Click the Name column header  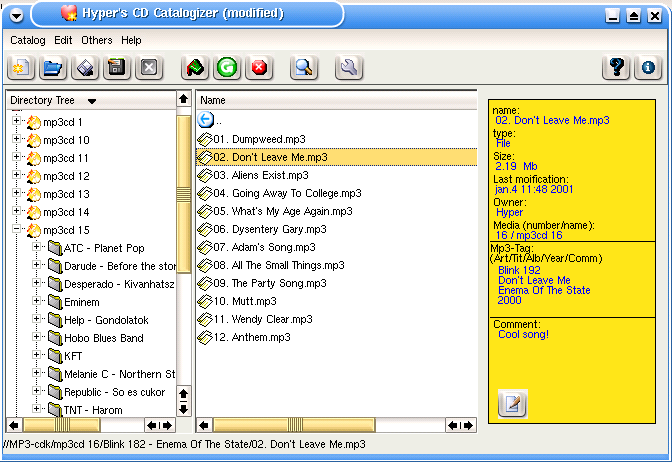click(336, 100)
